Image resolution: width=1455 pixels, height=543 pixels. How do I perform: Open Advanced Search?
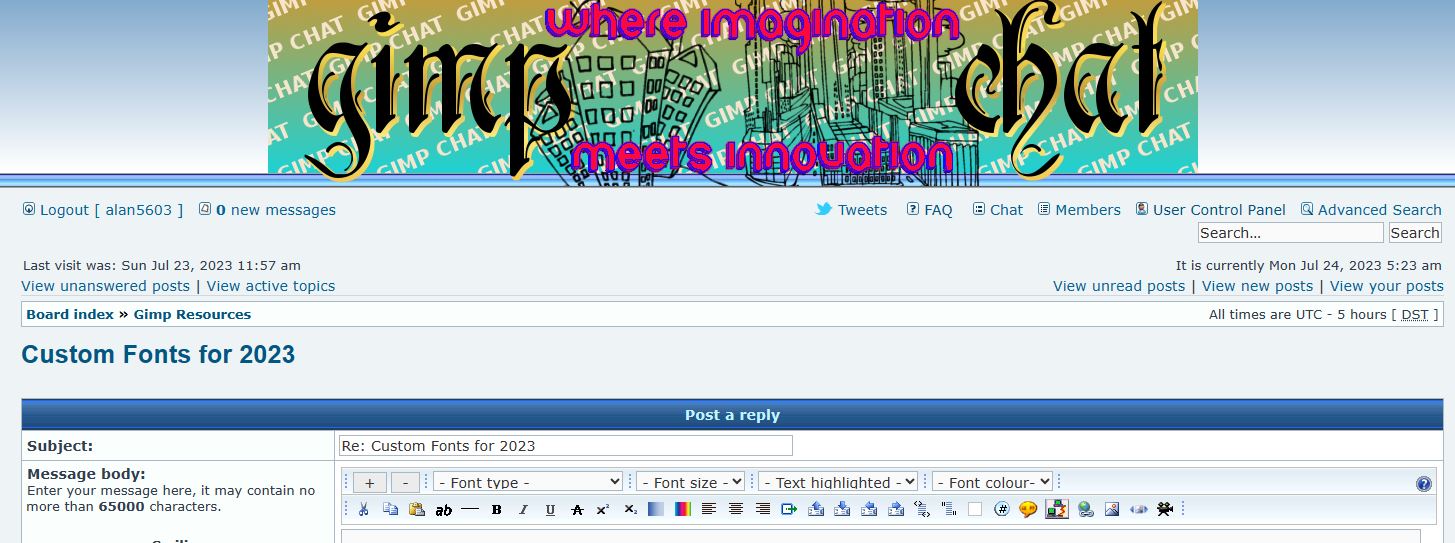point(1371,210)
